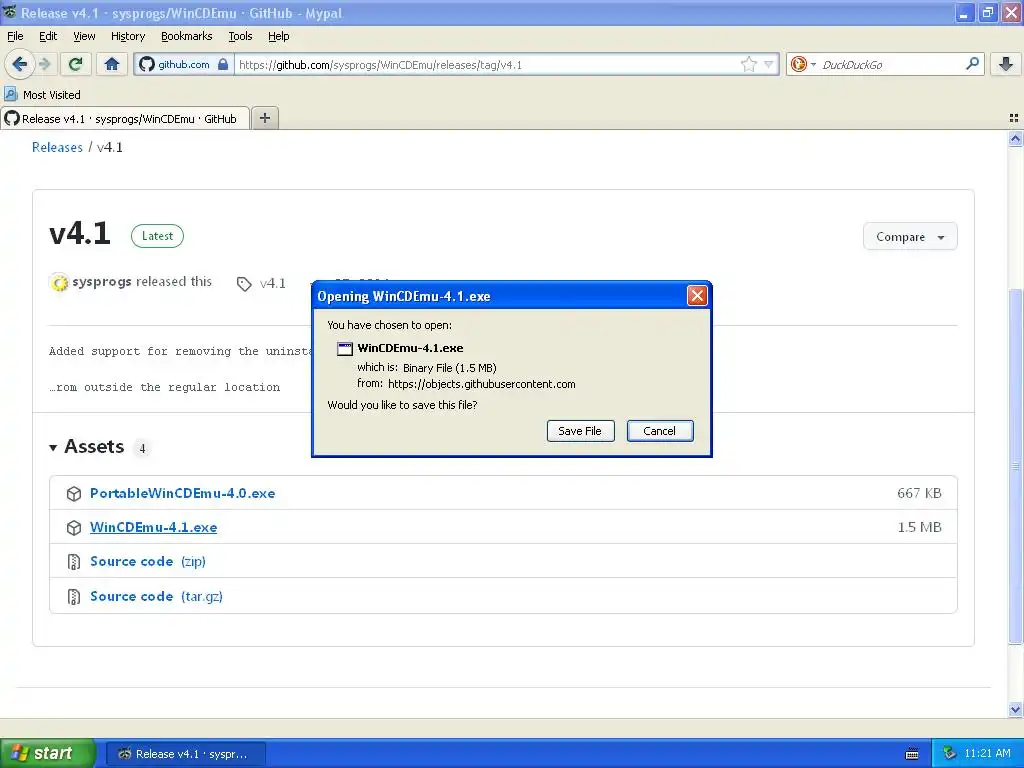Open the sysprogs author link
The width and height of the screenshot is (1024, 768).
coord(101,281)
